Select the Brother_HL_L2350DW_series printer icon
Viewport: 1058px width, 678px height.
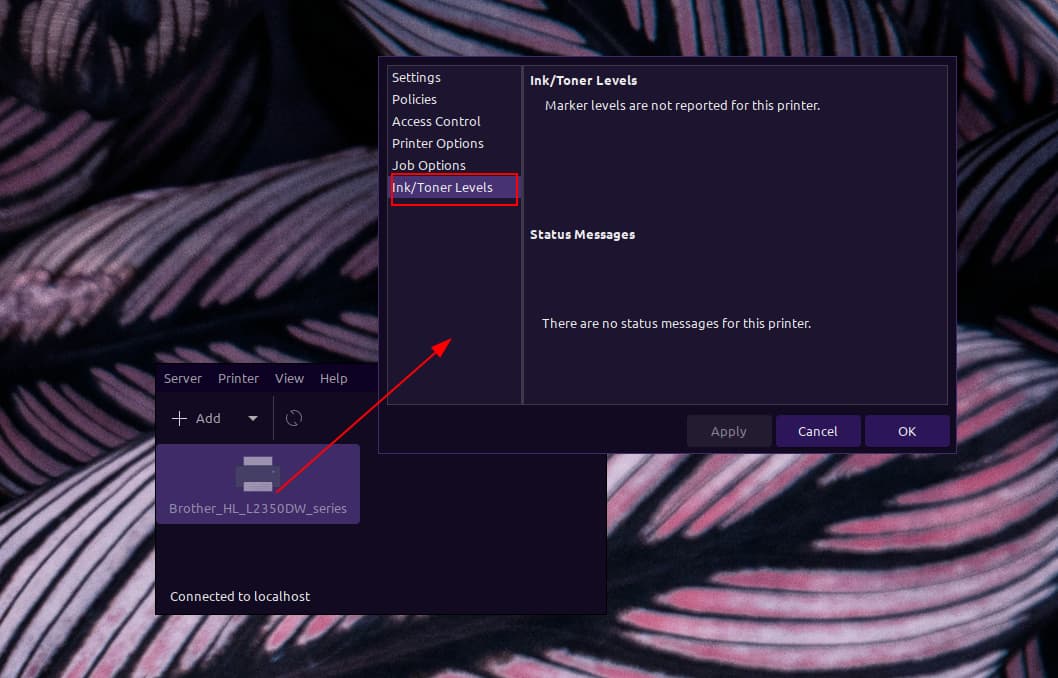coord(258,474)
